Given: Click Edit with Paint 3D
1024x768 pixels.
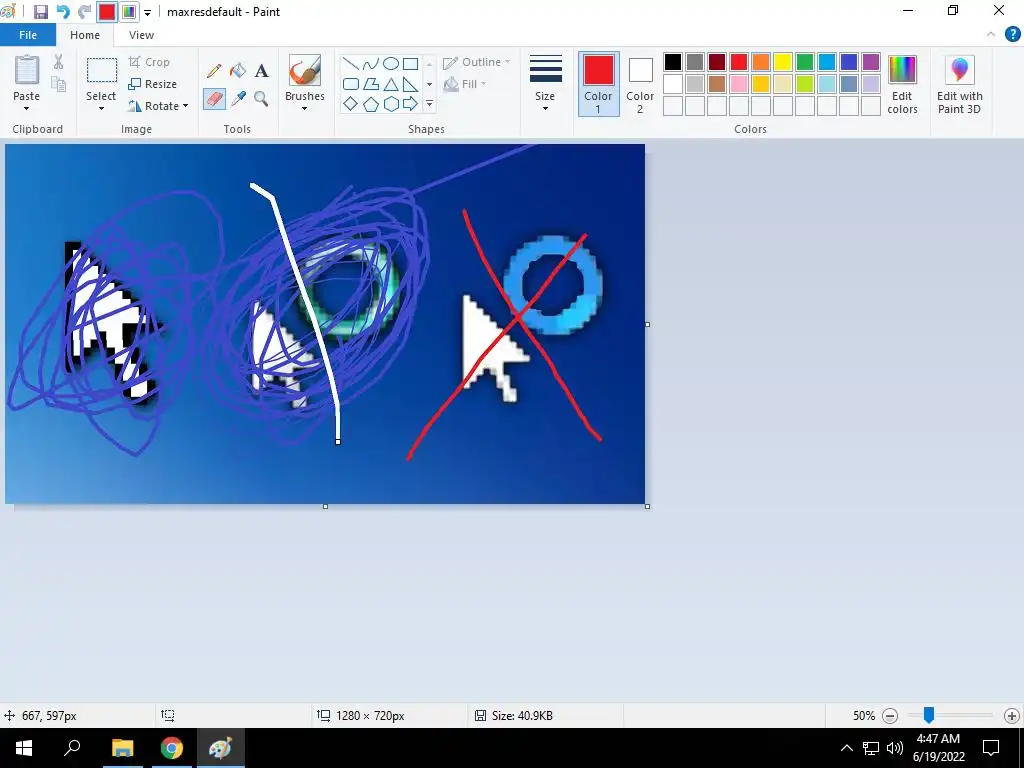Looking at the screenshot, I should (959, 84).
